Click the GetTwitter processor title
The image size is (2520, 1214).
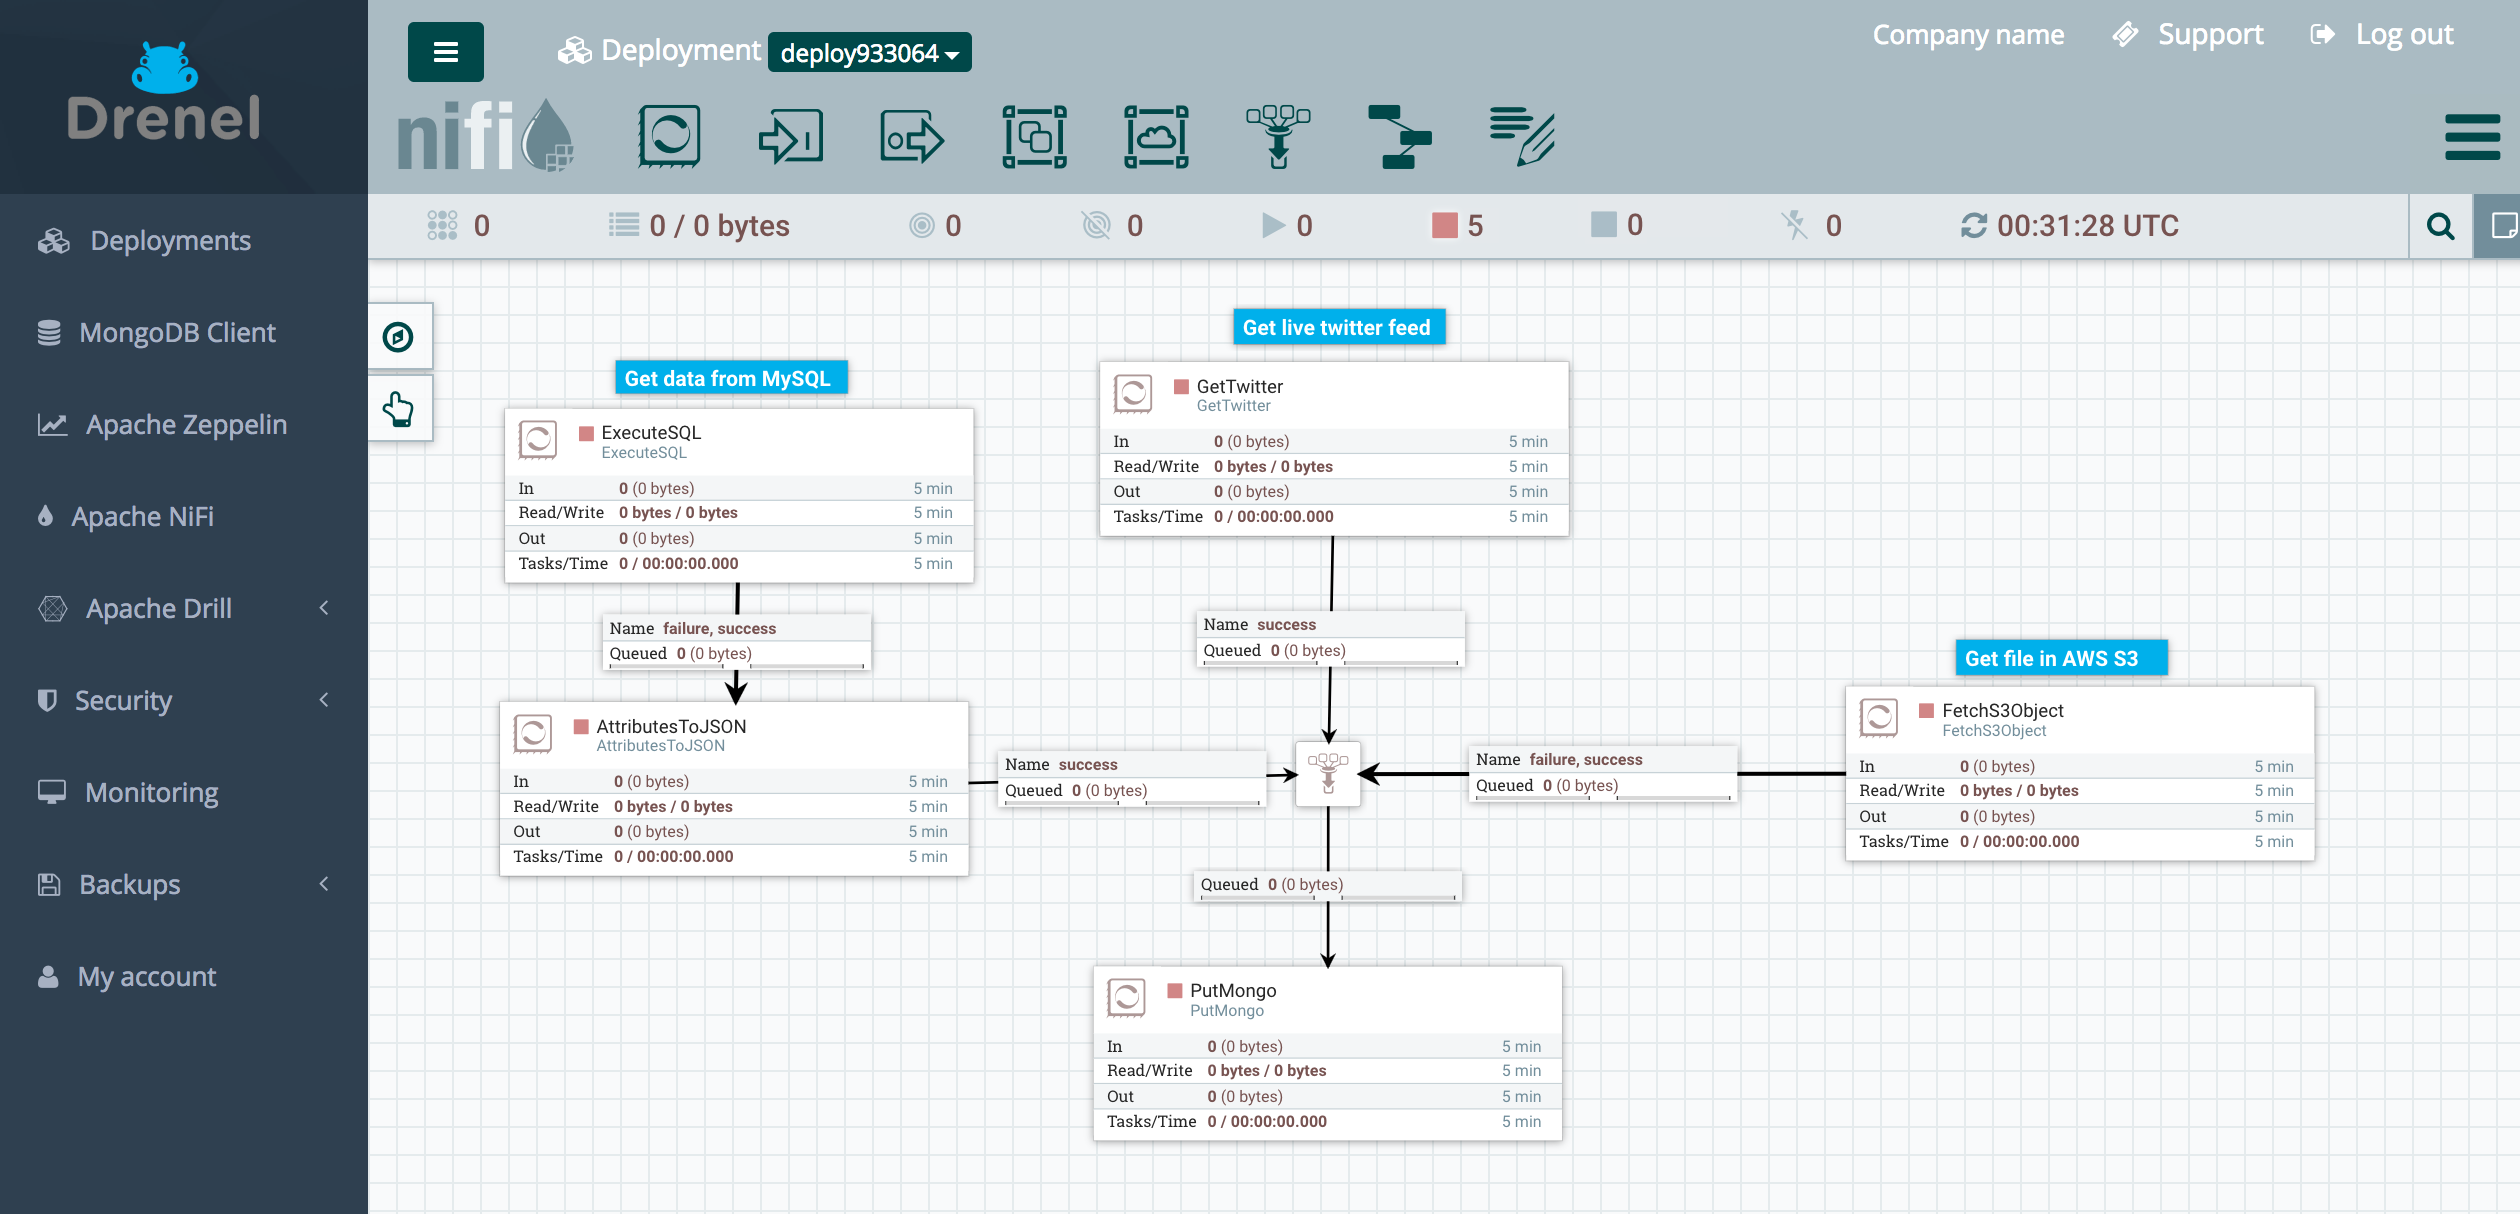[1239, 386]
